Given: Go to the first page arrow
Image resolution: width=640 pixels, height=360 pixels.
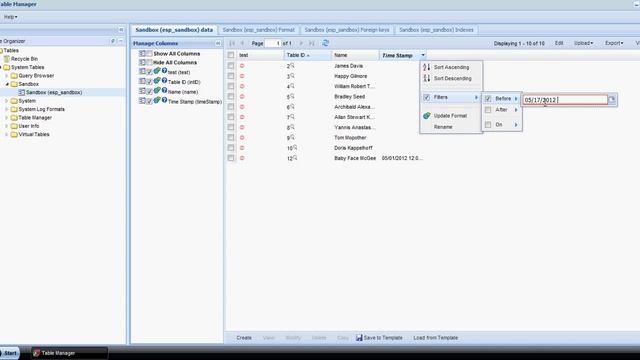Looking at the screenshot, I should [232, 43].
